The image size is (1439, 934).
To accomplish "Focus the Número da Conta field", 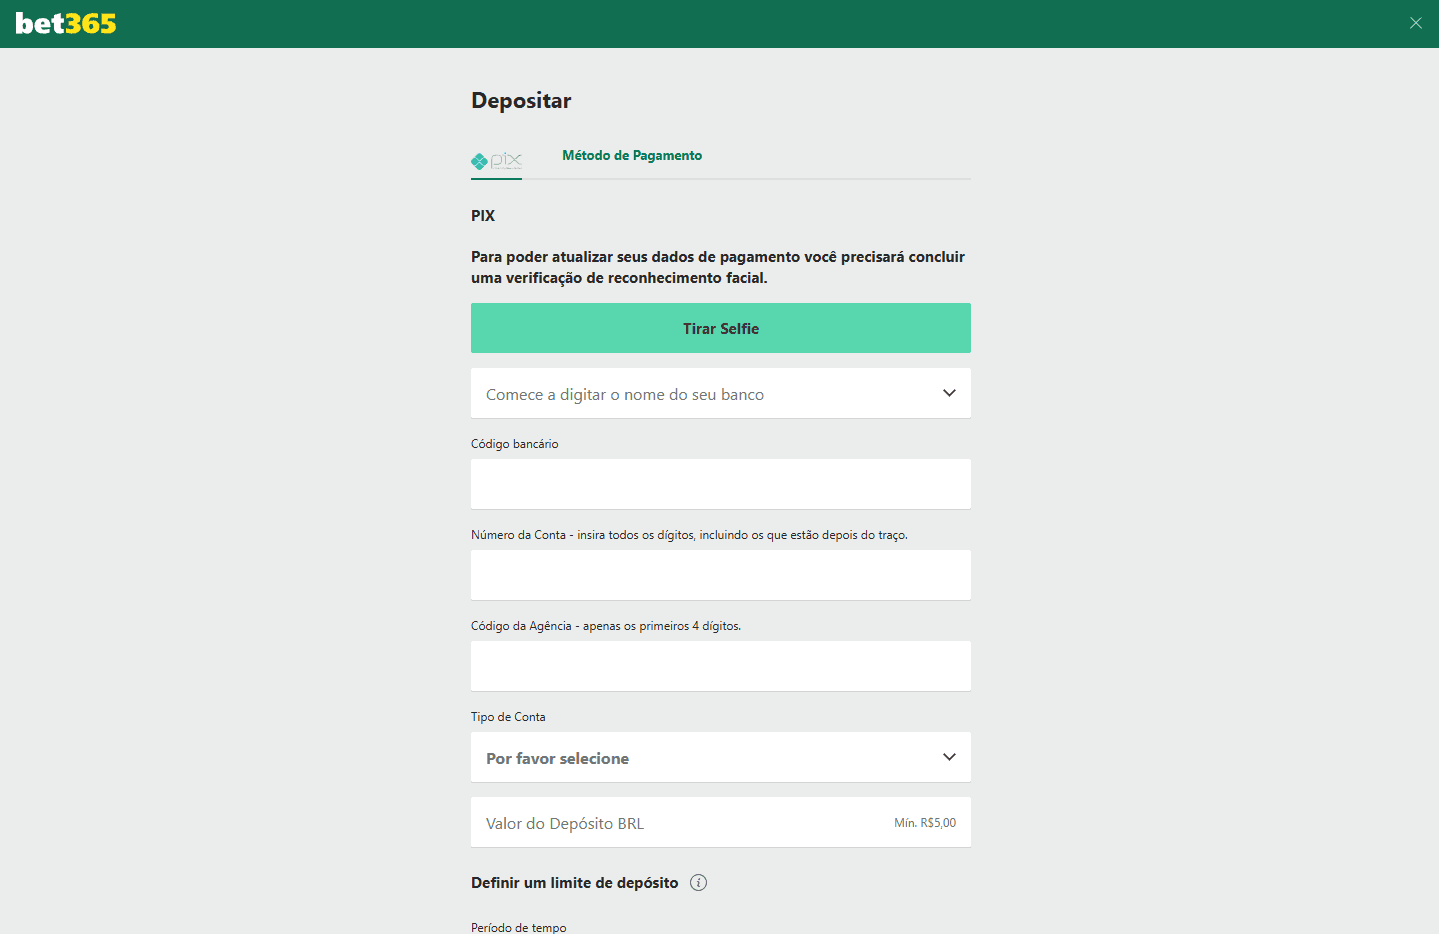I will click(x=721, y=575).
